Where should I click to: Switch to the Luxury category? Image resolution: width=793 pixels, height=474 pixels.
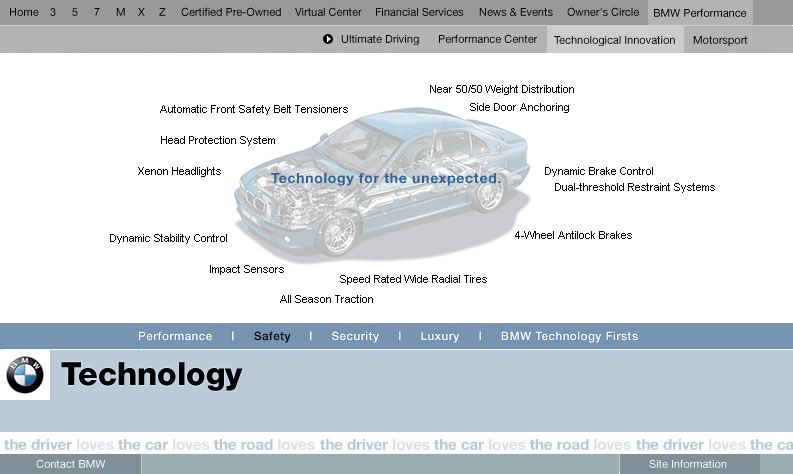(440, 336)
